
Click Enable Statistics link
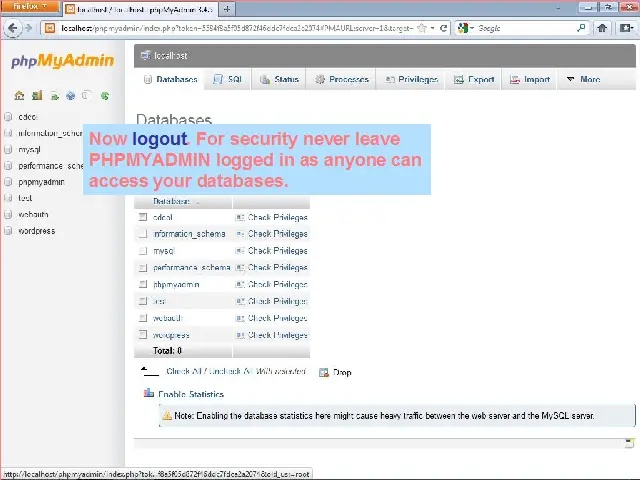pos(191,394)
